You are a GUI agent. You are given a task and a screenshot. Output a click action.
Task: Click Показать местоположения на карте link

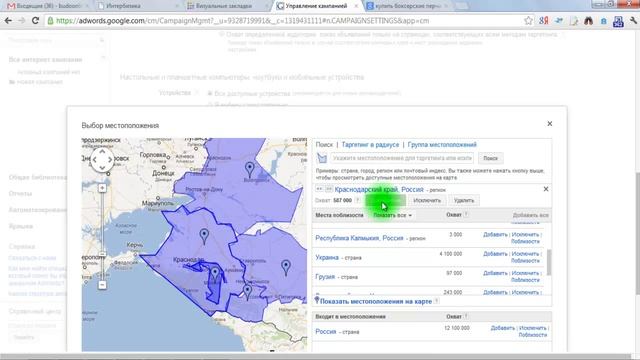[376, 301]
